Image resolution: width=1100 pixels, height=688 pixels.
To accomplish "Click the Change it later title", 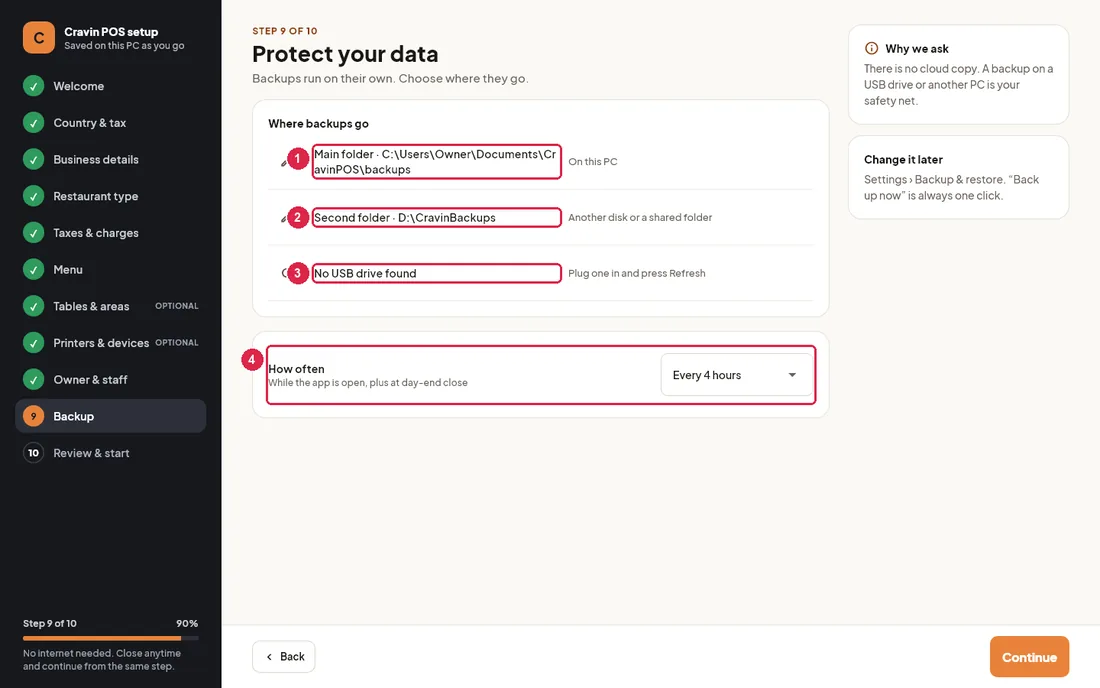I will point(903,159).
